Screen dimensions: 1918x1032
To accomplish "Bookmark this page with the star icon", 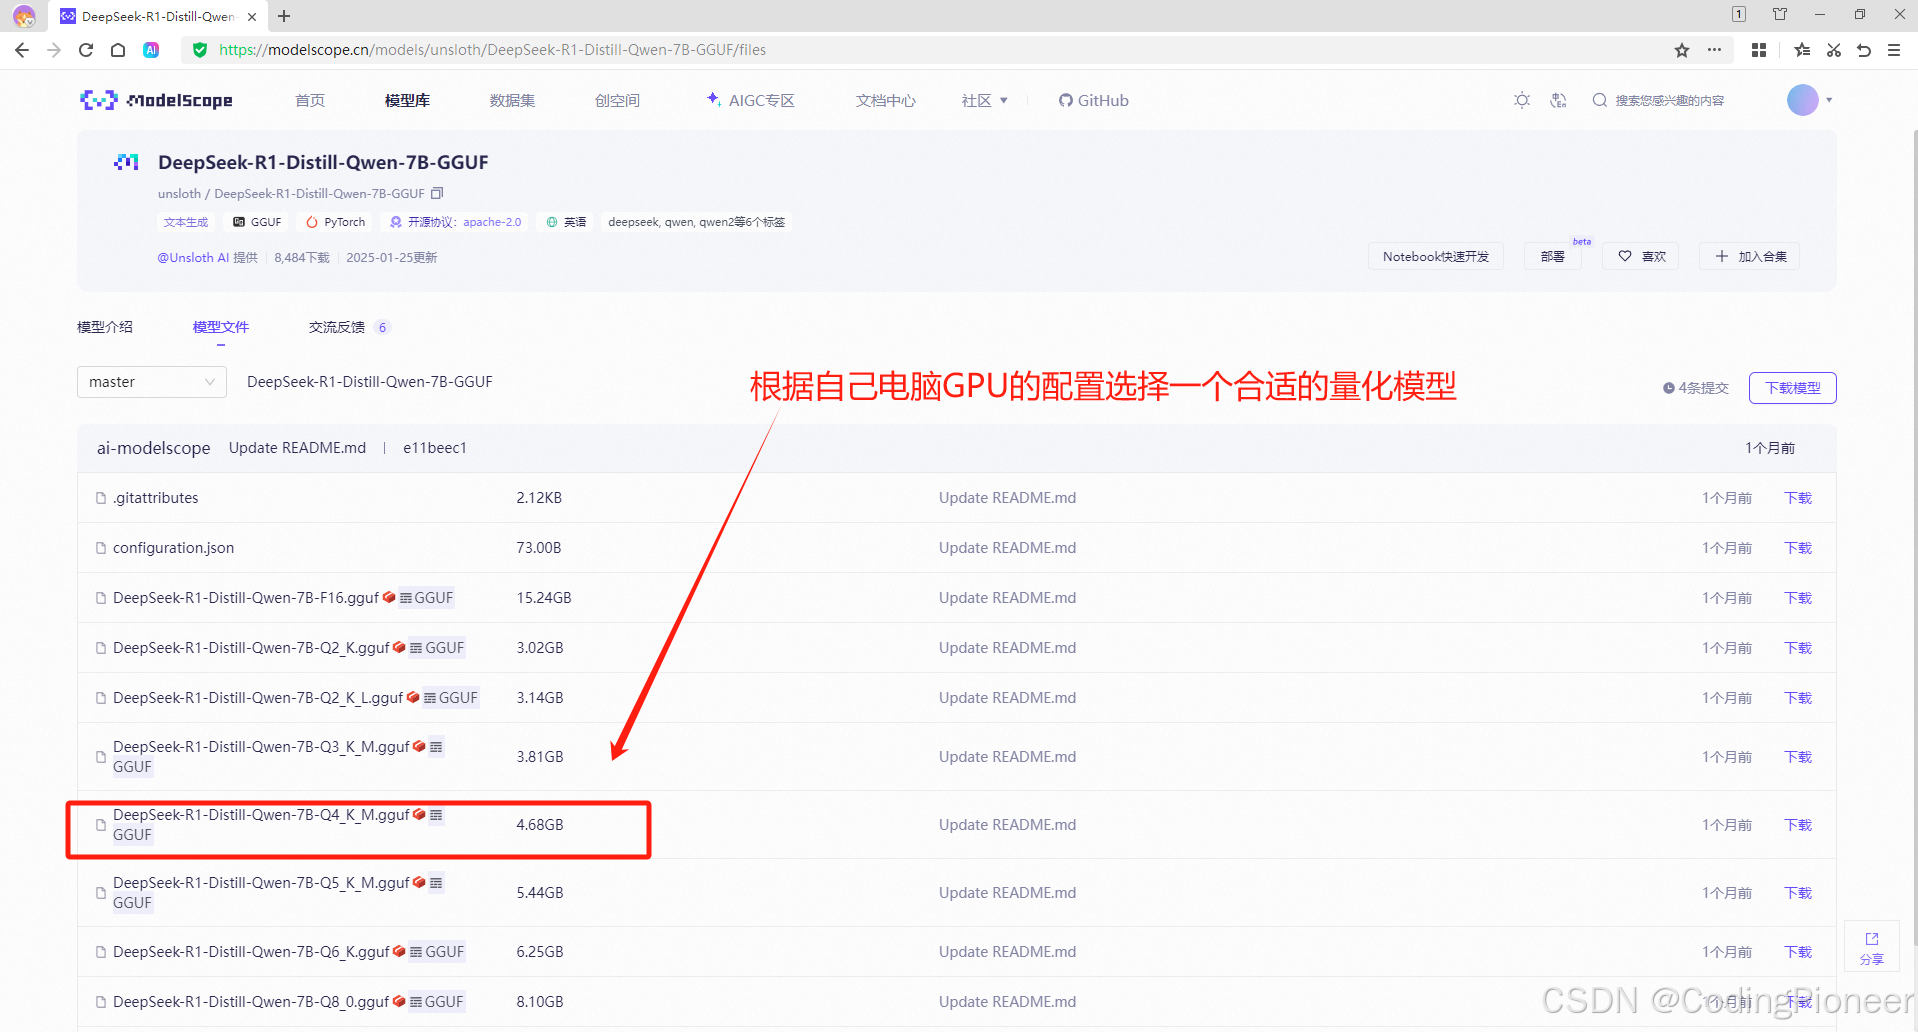I will [x=1682, y=50].
